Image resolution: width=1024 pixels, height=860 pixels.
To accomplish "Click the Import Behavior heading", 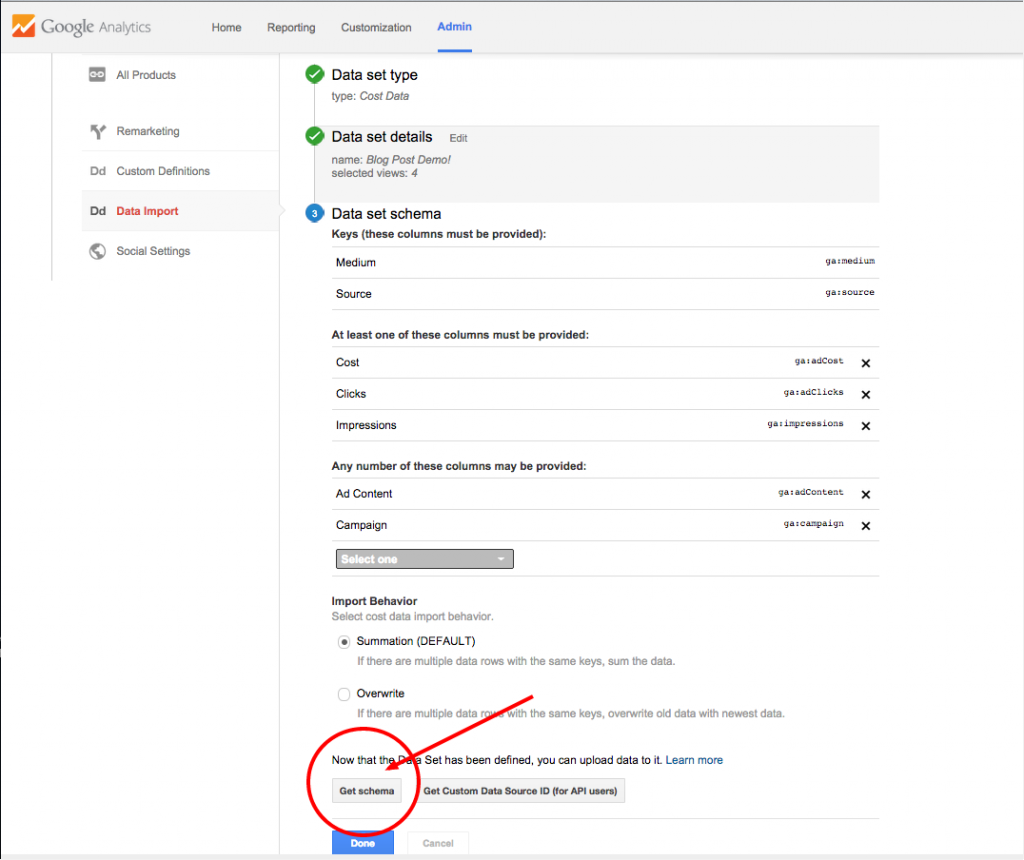I will pos(374,601).
